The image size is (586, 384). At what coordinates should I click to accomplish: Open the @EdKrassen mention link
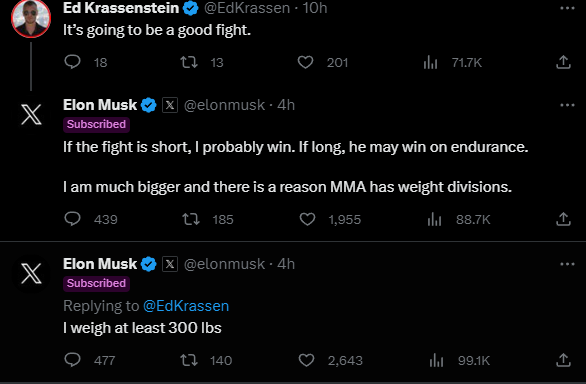point(186,306)
